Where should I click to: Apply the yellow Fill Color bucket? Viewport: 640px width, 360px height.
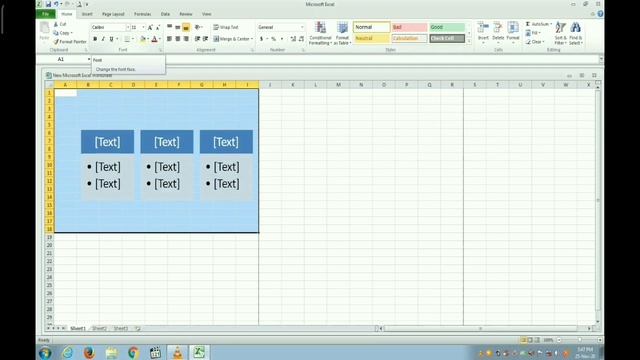pyautogui.click(x=143, y=39)
